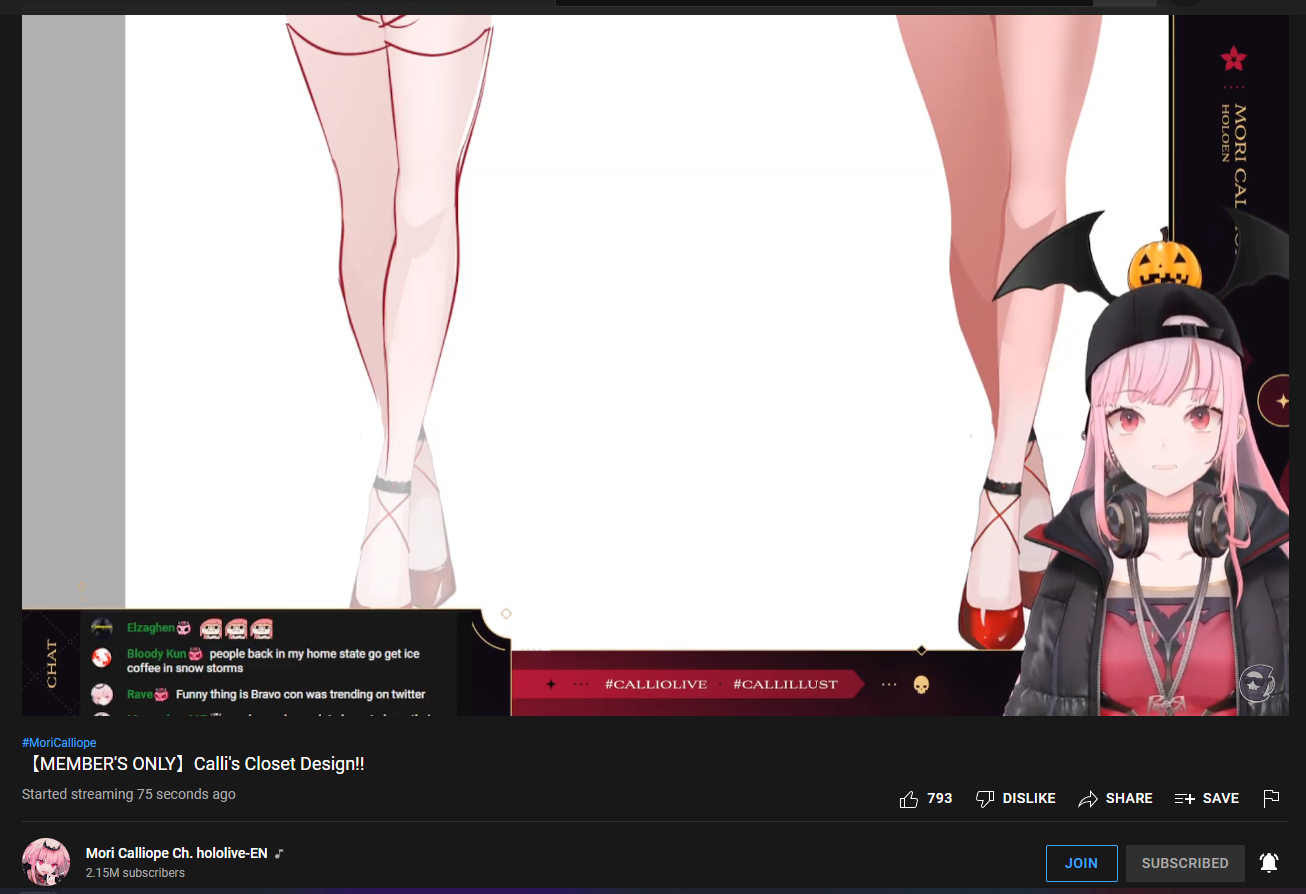
Task: Open the Share arrow option
Action: click(x=1115, y=798)
